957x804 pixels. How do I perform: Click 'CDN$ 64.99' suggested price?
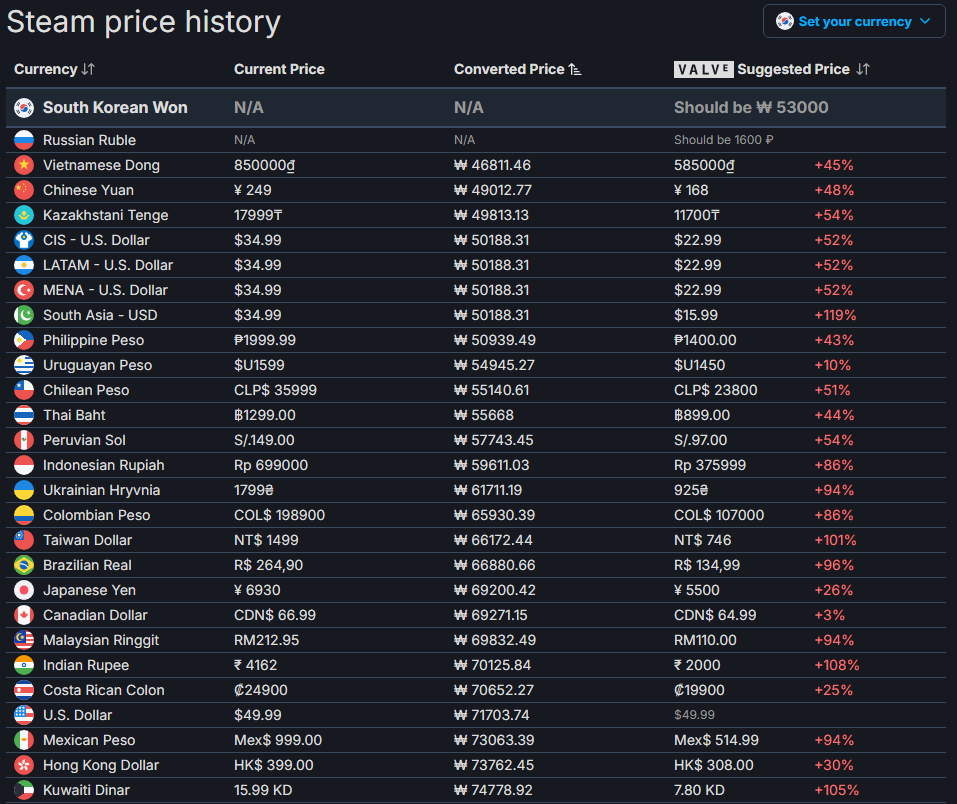[715, 615]
